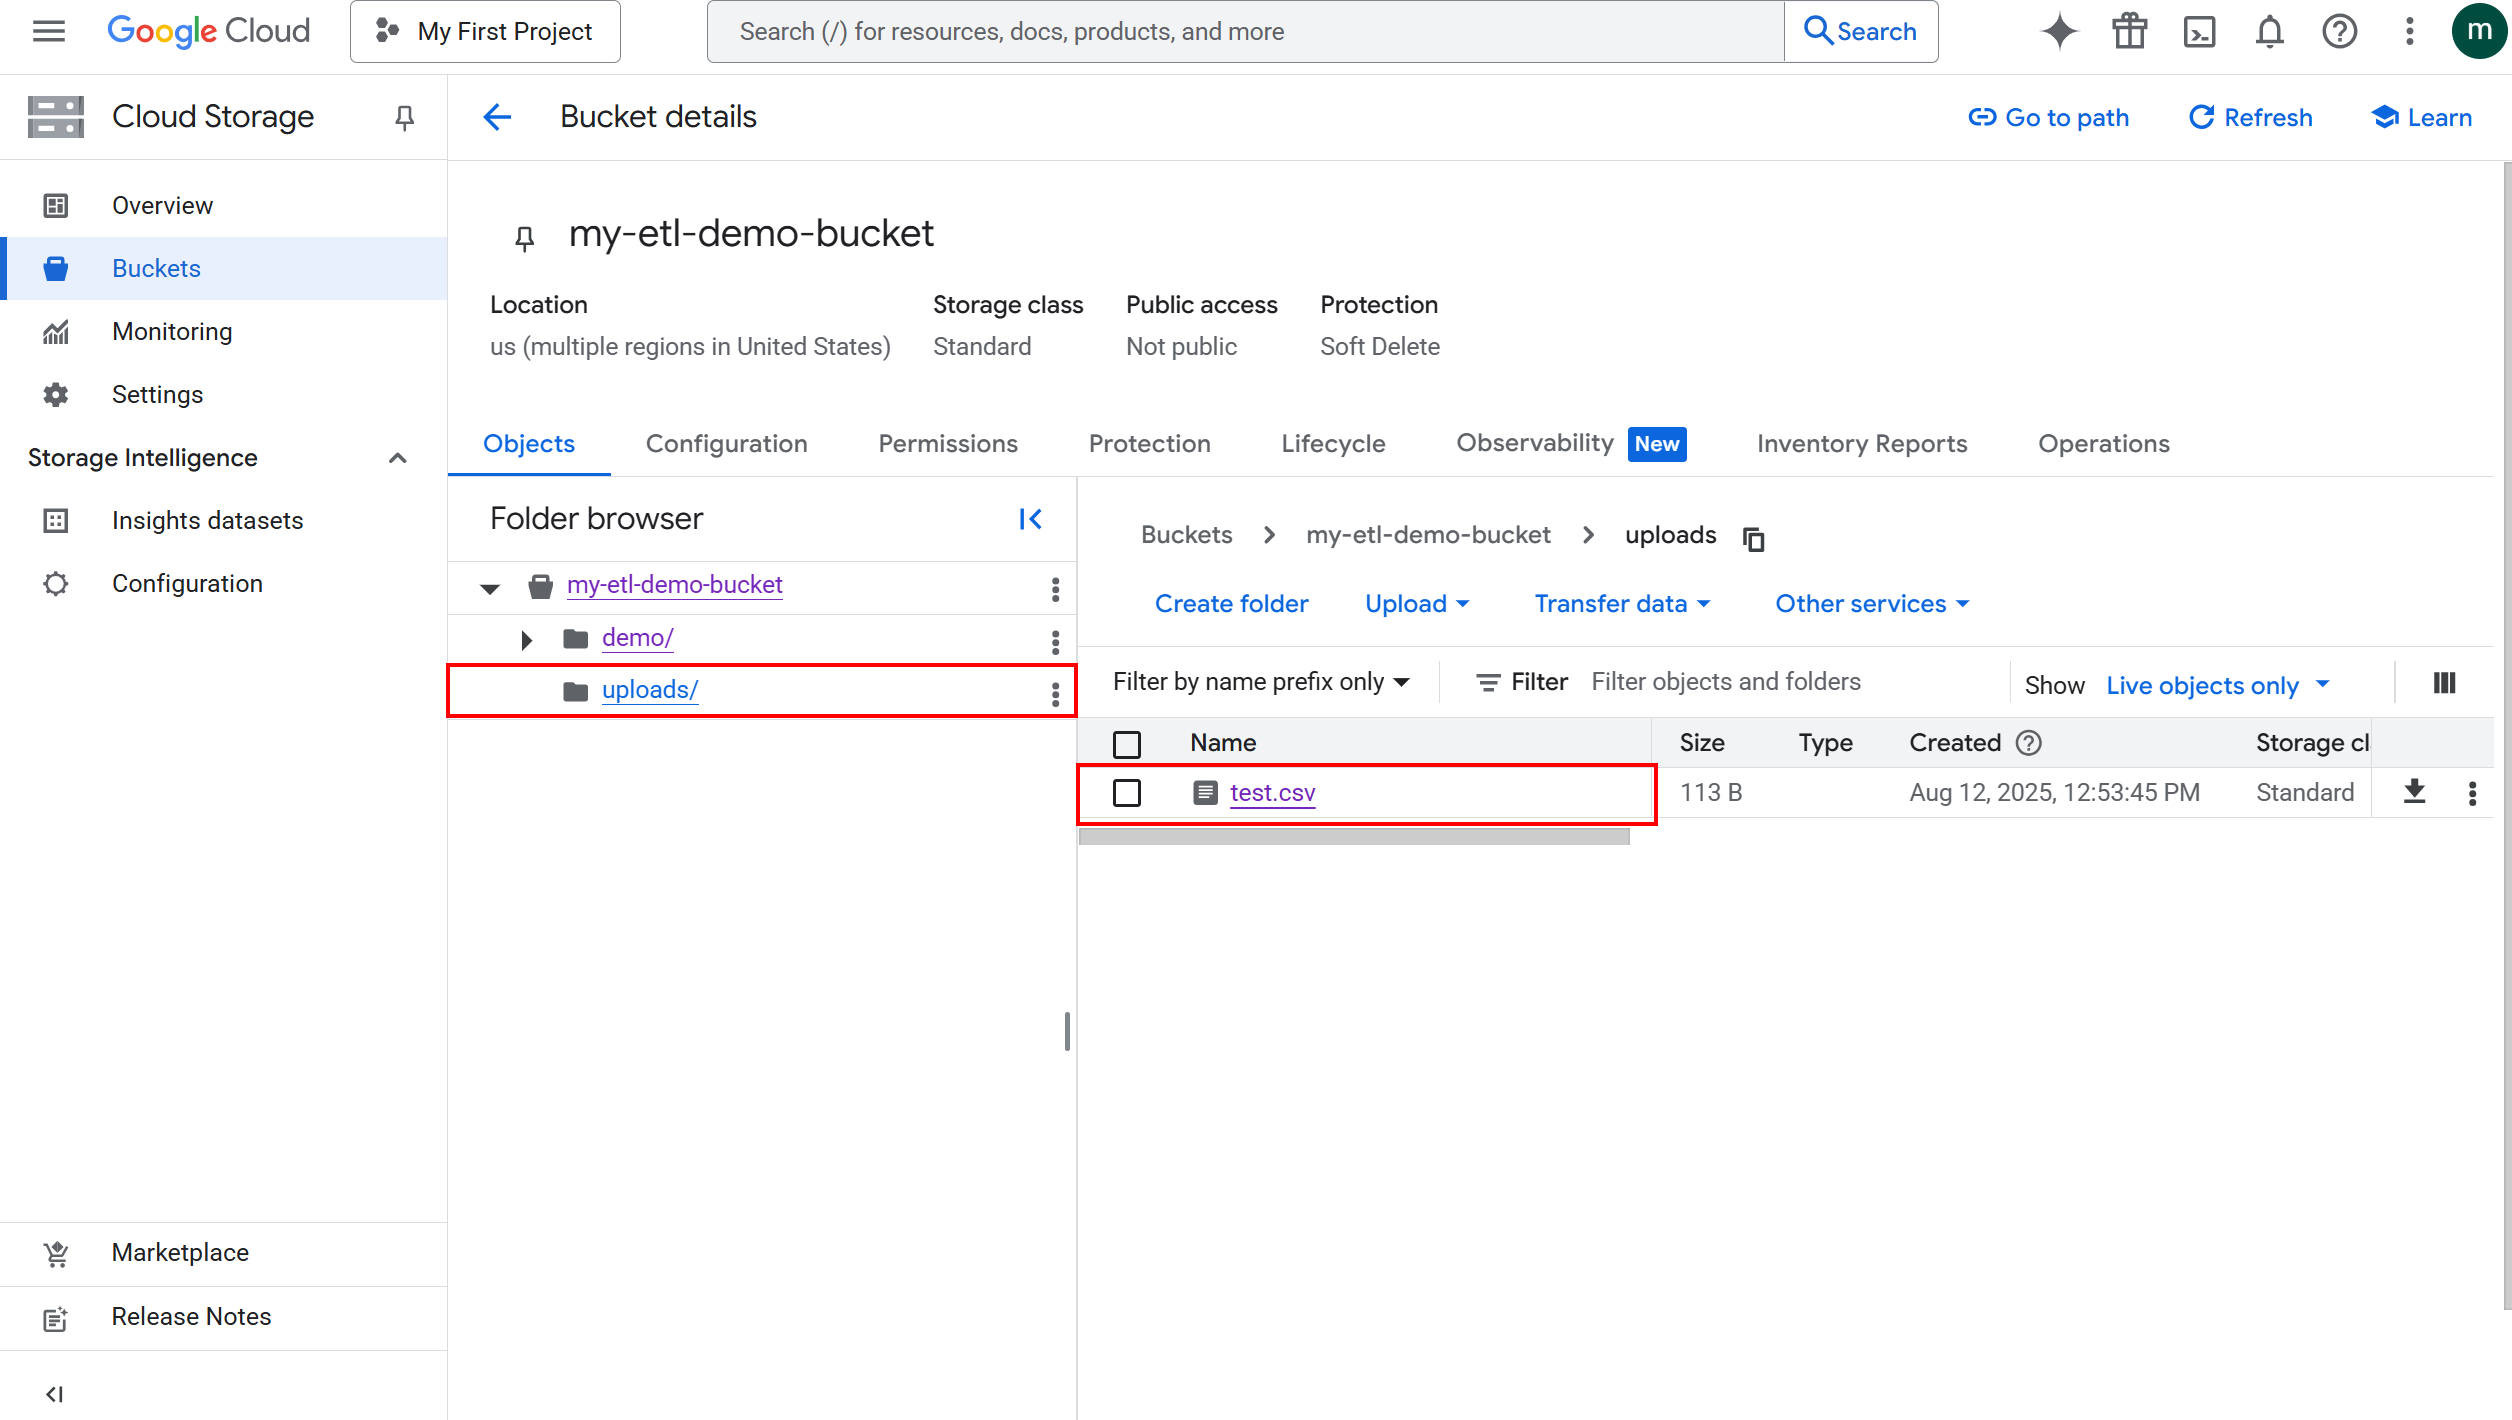Screen dimensions: 2512x1420
Task: Open the free trial gift offer
Action: point(2129,31)
